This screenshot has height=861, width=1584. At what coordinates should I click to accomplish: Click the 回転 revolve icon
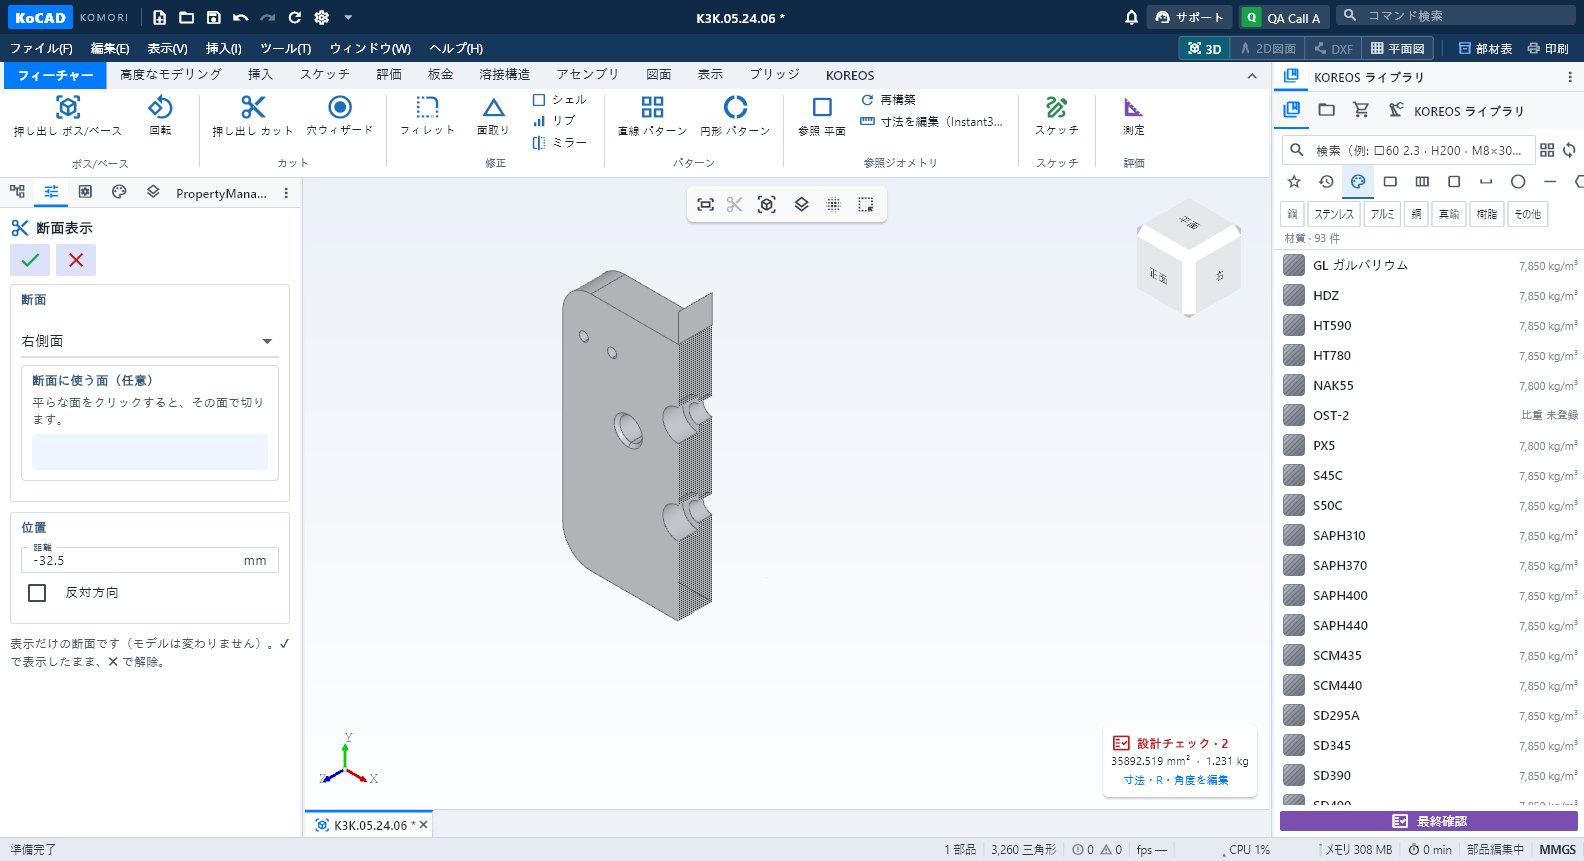[160, 107]
